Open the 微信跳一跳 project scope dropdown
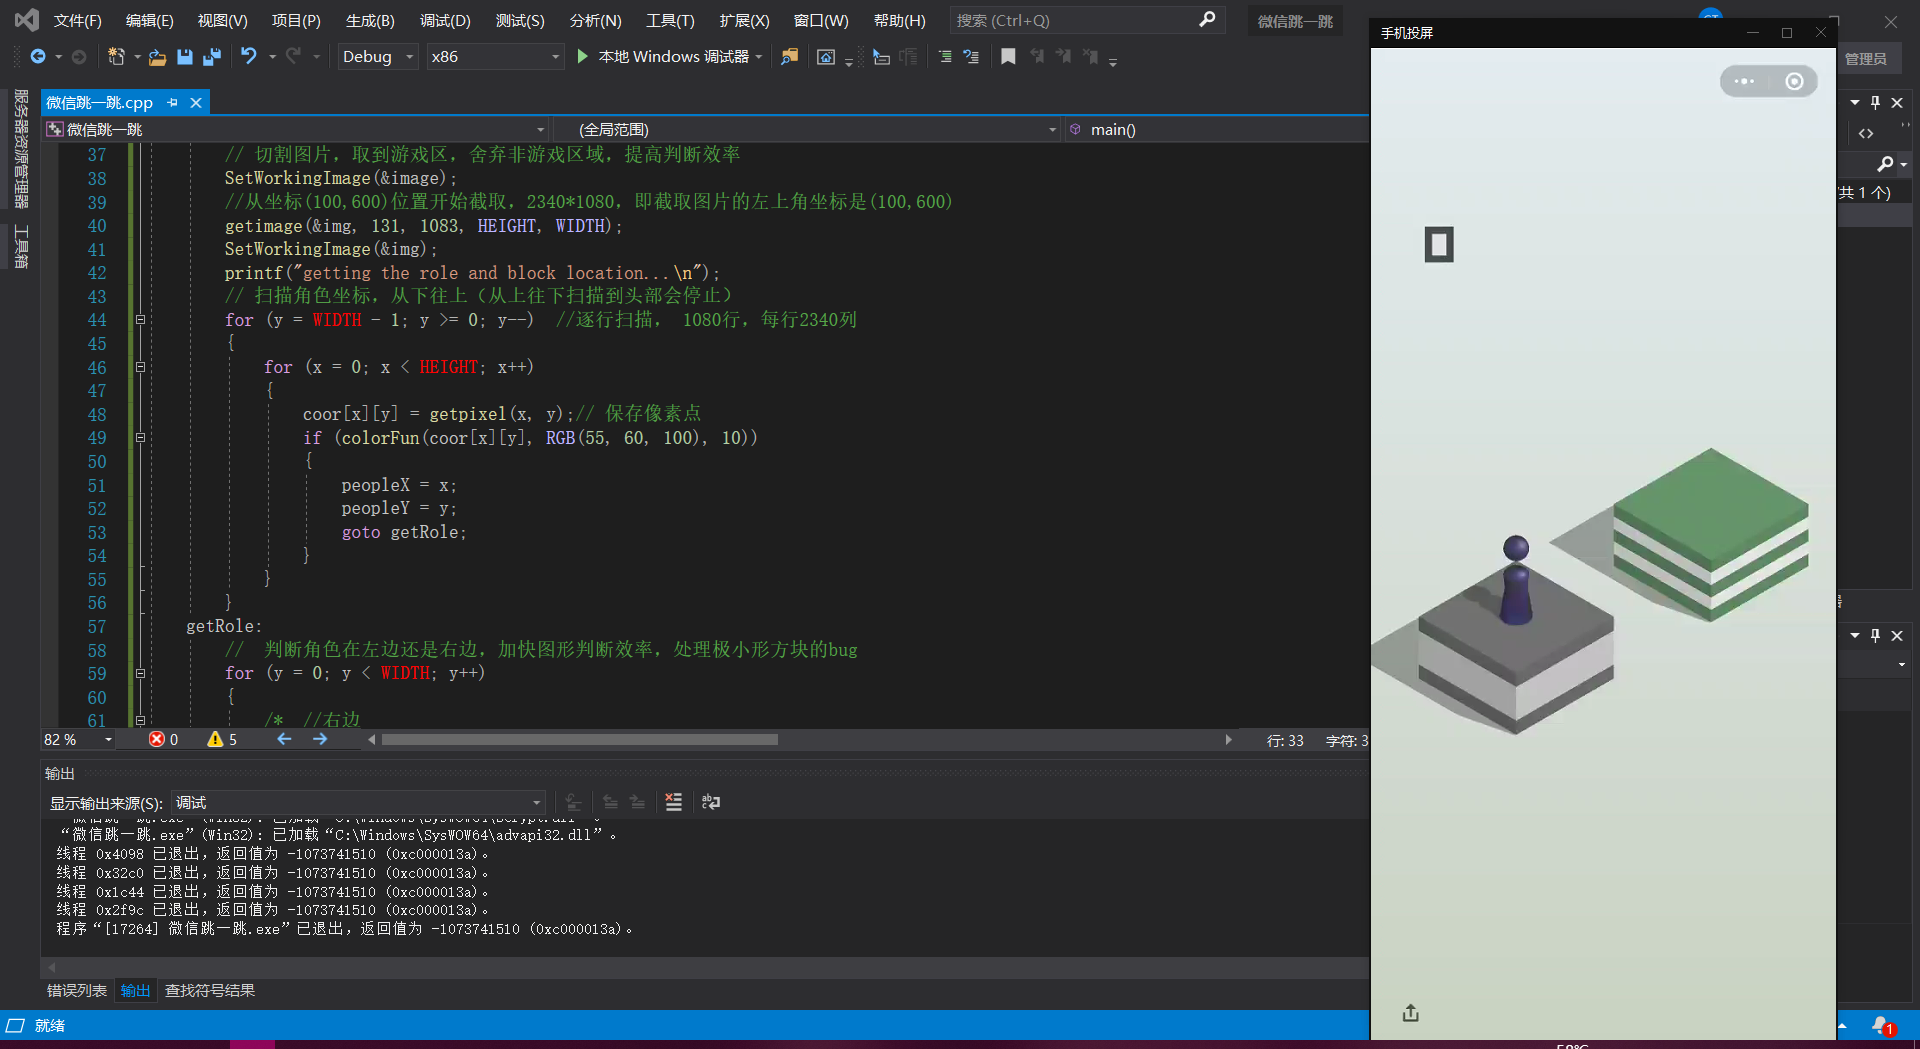The height and width of the screenshot is (1049, 1920). (x=296, y=129)
